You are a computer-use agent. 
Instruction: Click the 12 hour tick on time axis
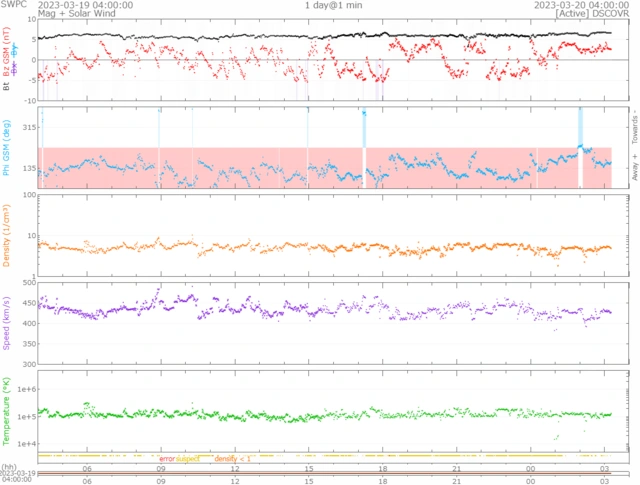[235, 468]
